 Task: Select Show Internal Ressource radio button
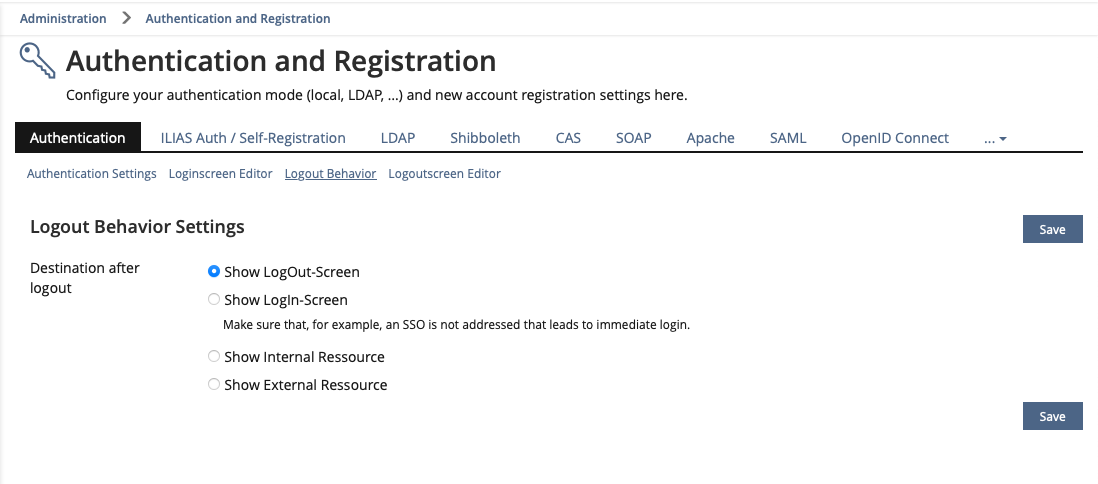click(214, 357)
